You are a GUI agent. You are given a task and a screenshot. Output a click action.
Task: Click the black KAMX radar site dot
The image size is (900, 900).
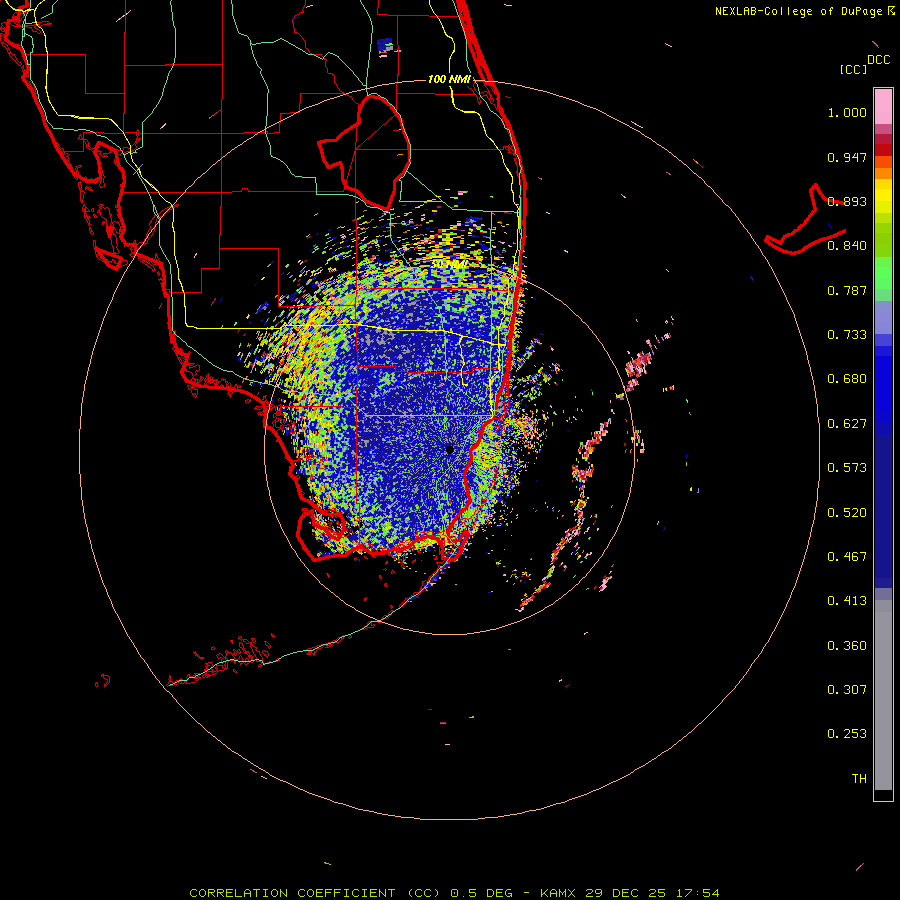click(x=450, y=450)
